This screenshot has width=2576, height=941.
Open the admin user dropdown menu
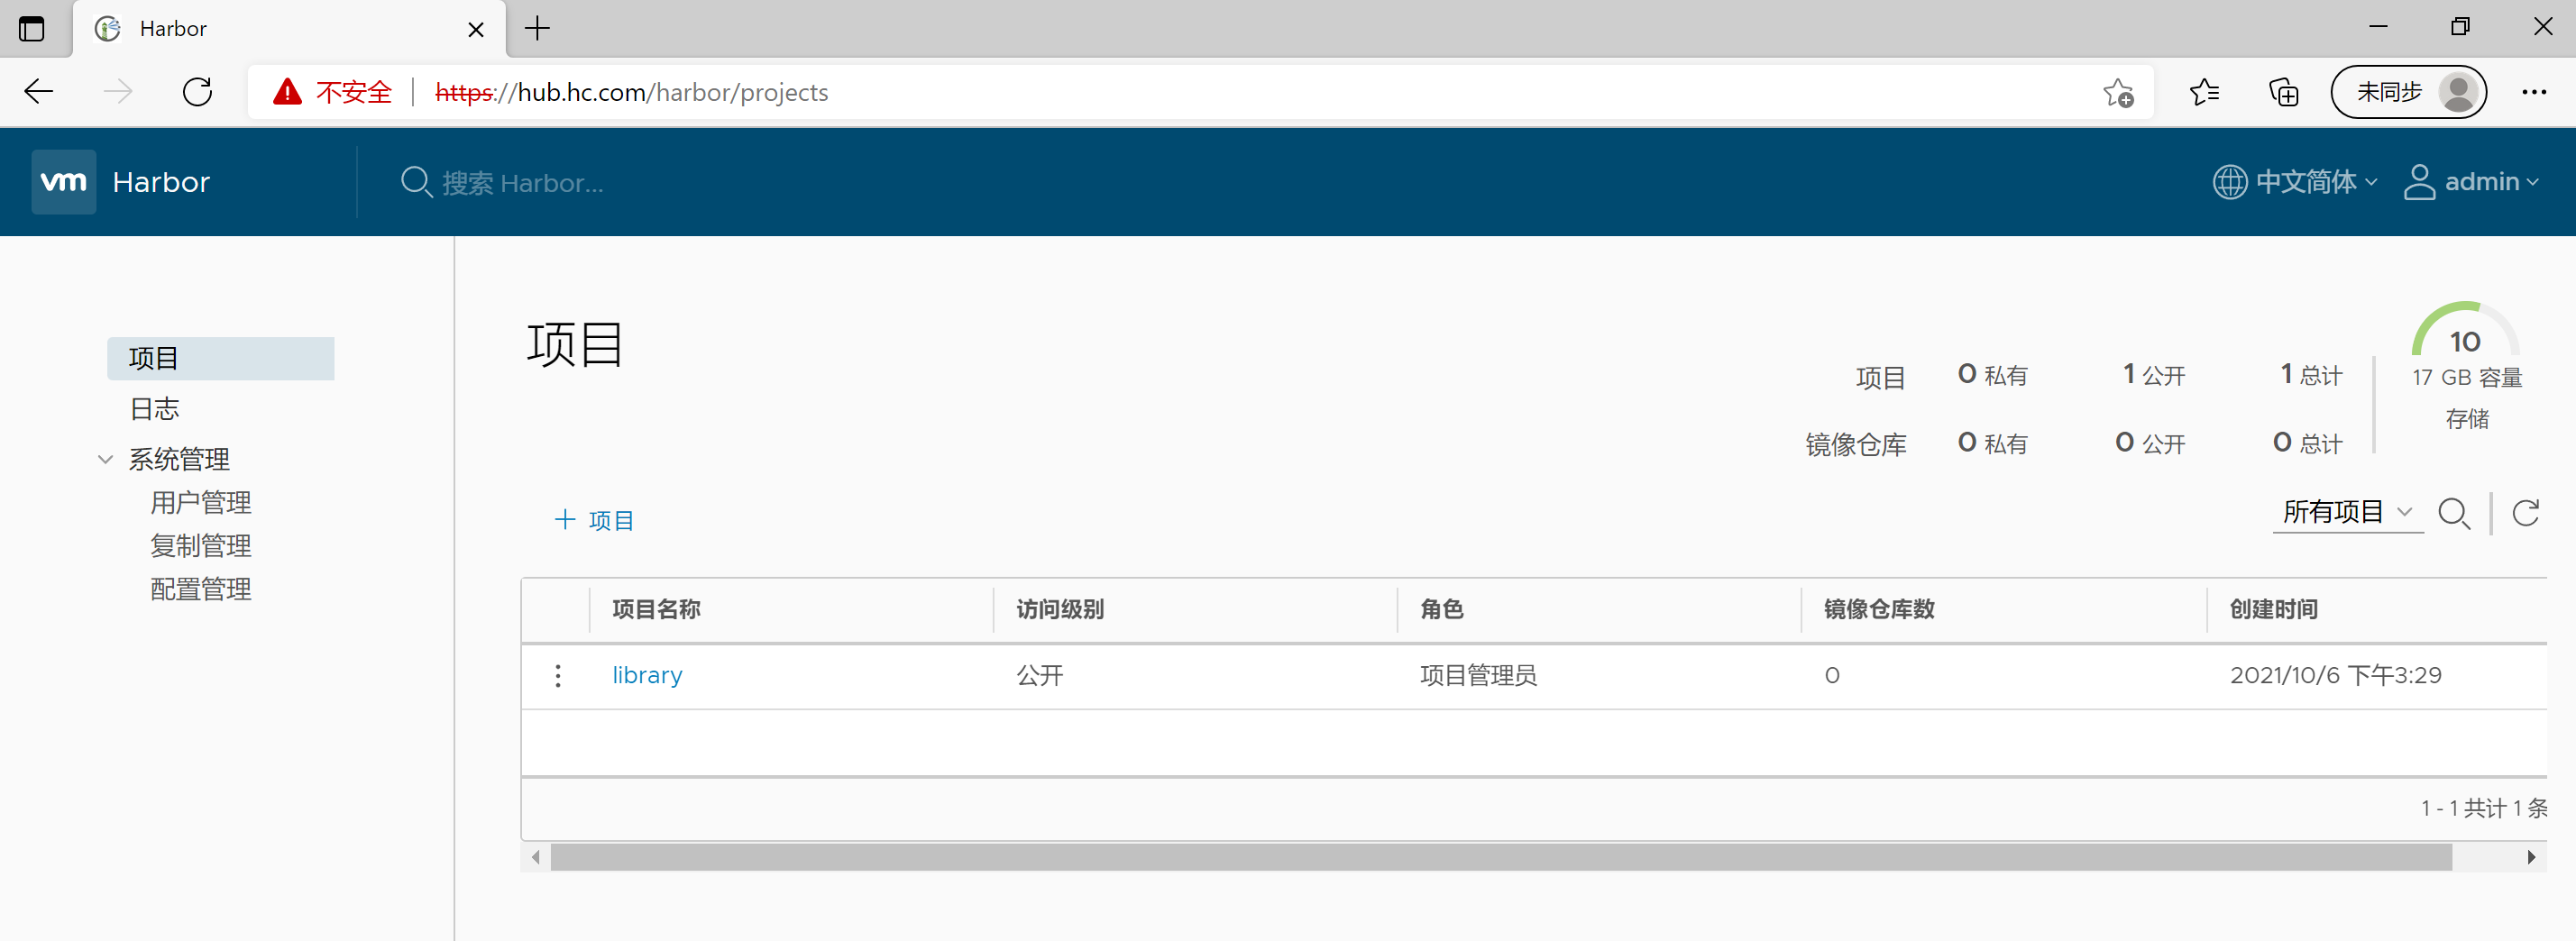[x=2472, y=182]
